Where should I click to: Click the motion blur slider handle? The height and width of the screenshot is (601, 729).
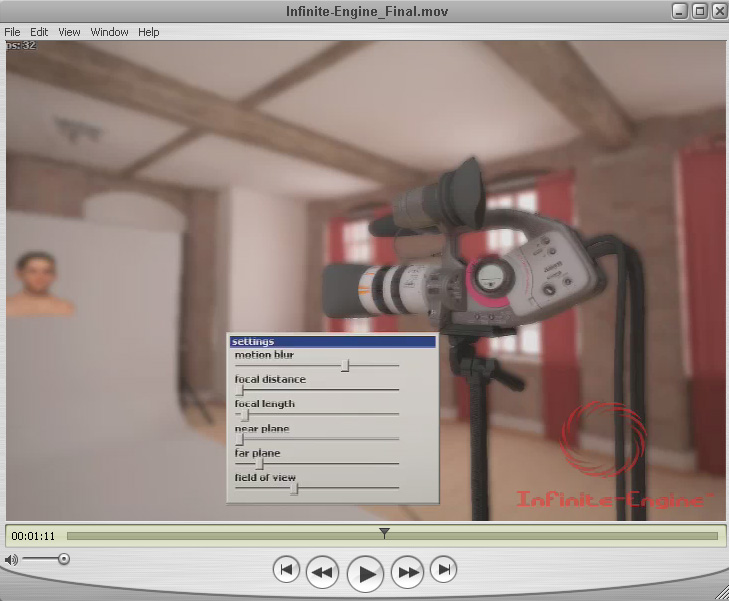coord(345,366)
